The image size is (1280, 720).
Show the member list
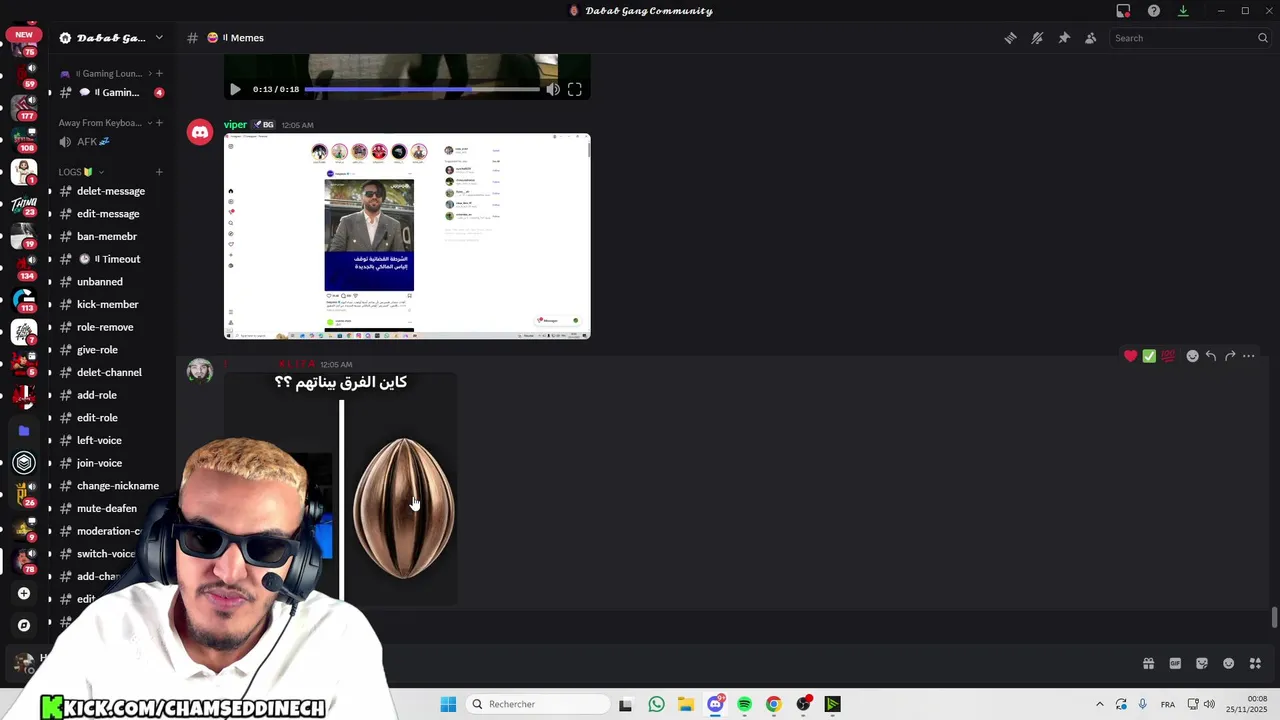[1090, 38]
